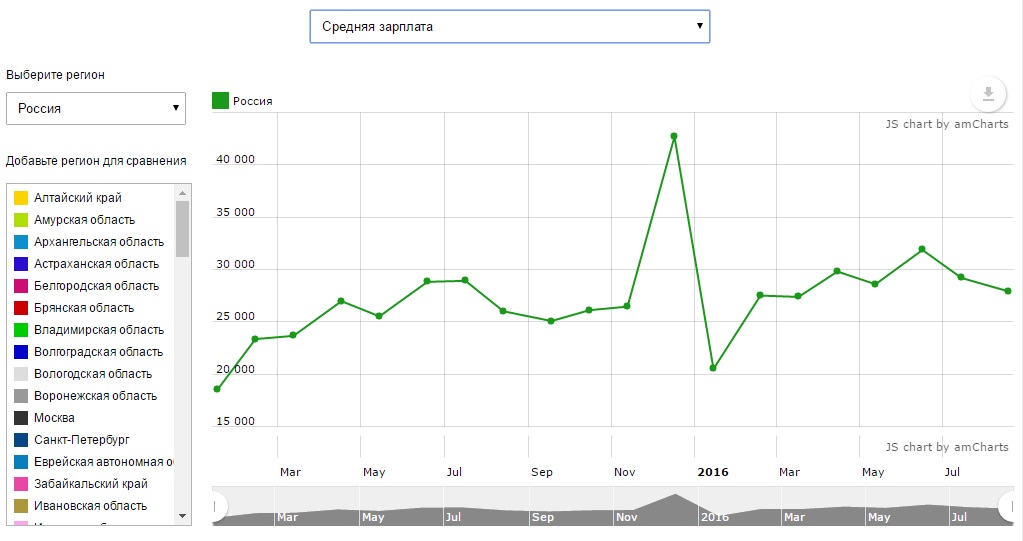This screenshot has height=541, width=1023.
Task: Click the chart download export icon
Action: (x=988, y=94)
